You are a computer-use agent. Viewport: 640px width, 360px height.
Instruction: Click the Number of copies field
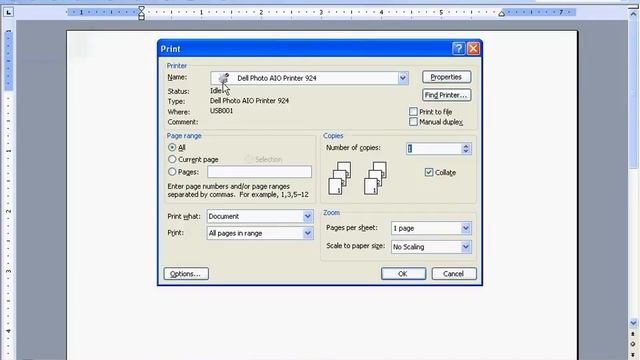(433, 149)
